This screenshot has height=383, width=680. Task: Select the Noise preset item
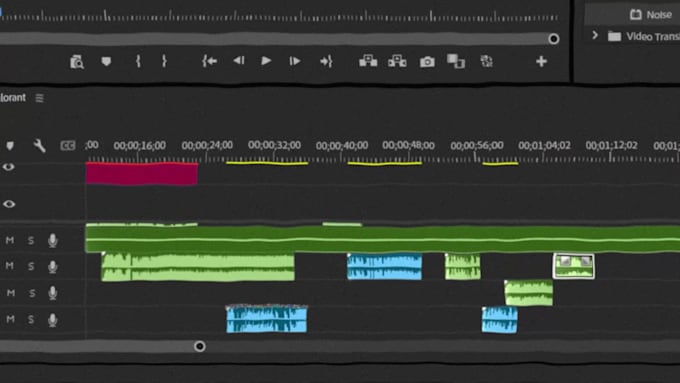click(x=651, y=15)
